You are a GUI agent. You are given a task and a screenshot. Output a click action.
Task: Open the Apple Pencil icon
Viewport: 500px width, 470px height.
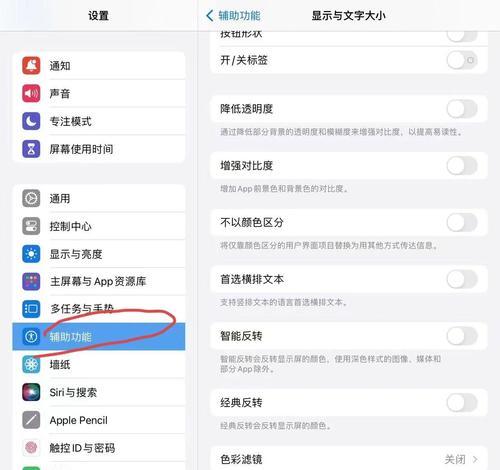point(31,420)
